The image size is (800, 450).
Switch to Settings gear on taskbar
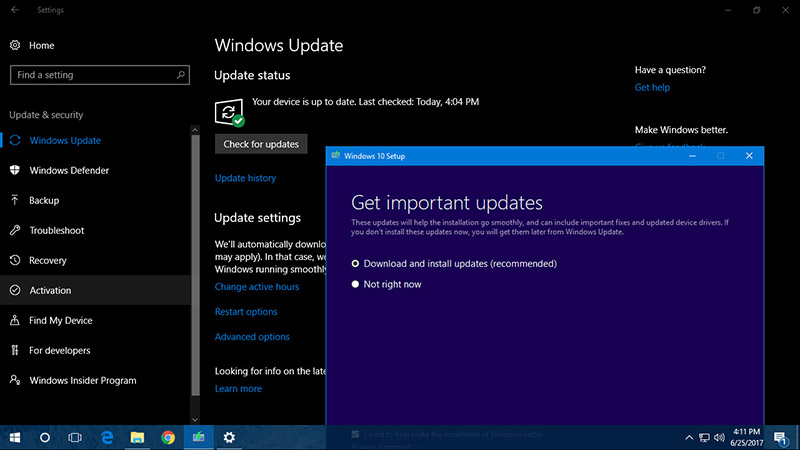(229, 437)
